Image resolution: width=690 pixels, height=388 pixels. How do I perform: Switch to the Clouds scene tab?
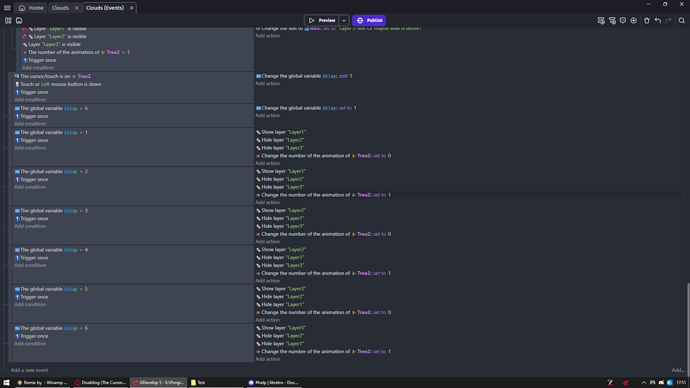pos(60,8)
